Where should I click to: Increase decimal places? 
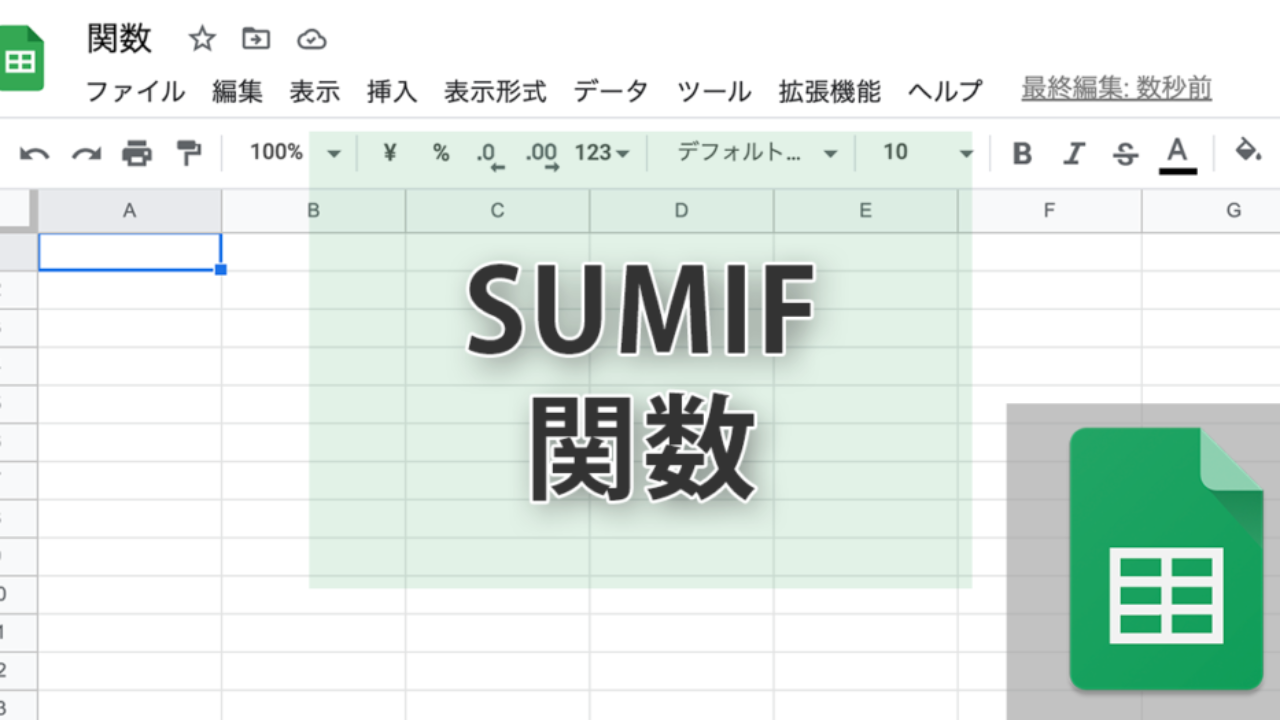coord(542,154)
